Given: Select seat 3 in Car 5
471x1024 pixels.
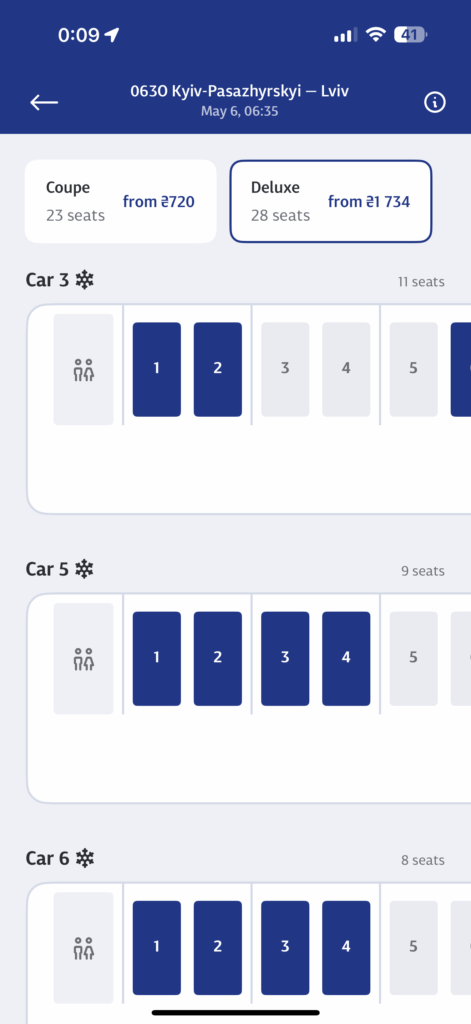Looking at the screenshot, I should (x=285, y=659).
